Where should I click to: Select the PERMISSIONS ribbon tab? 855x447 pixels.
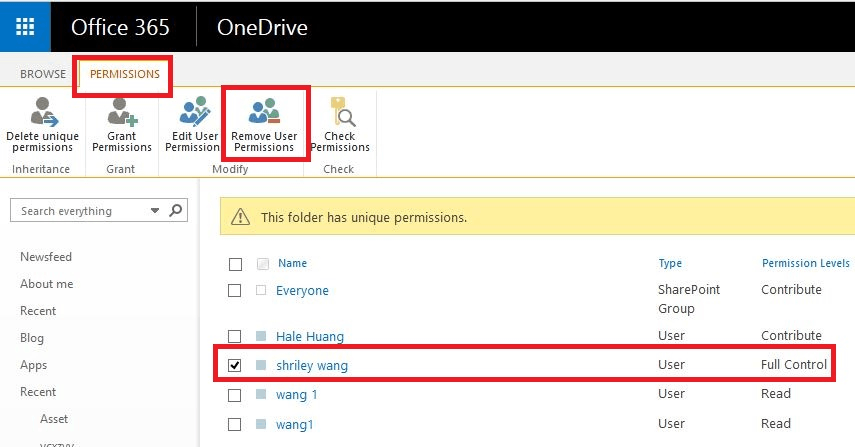125,74
